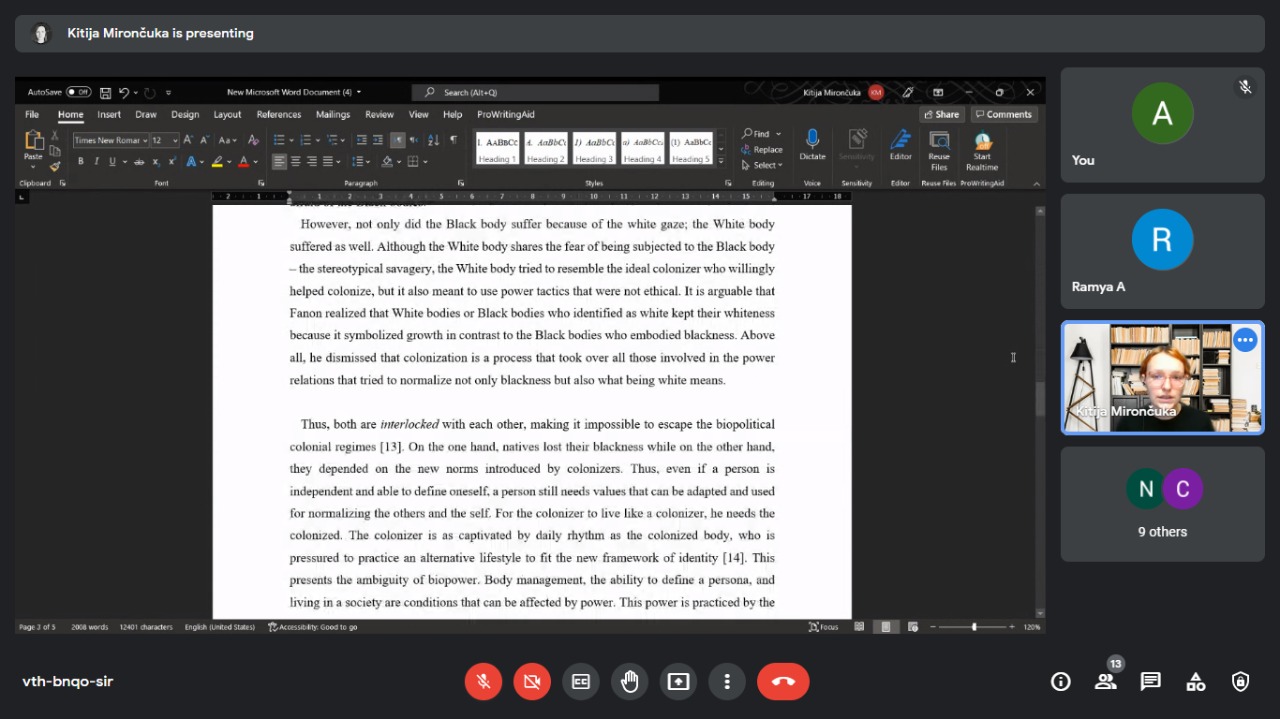The height and width of the screenshot is (719, 1280).
Task: Open the Editor tool in ribbon
Action: (901, 145)
